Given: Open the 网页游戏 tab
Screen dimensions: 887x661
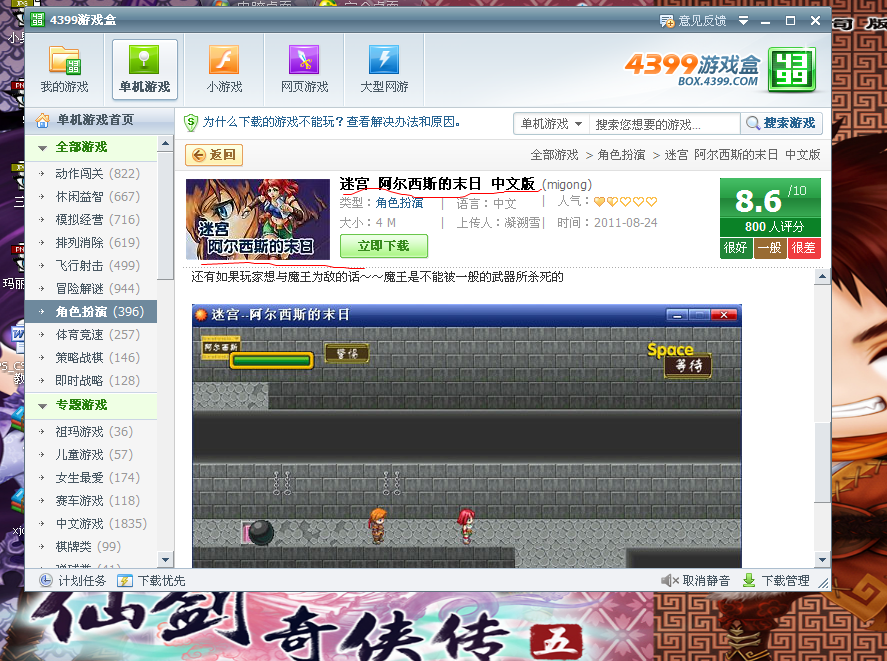Looking at the screenshot, I should click(304, 70).
